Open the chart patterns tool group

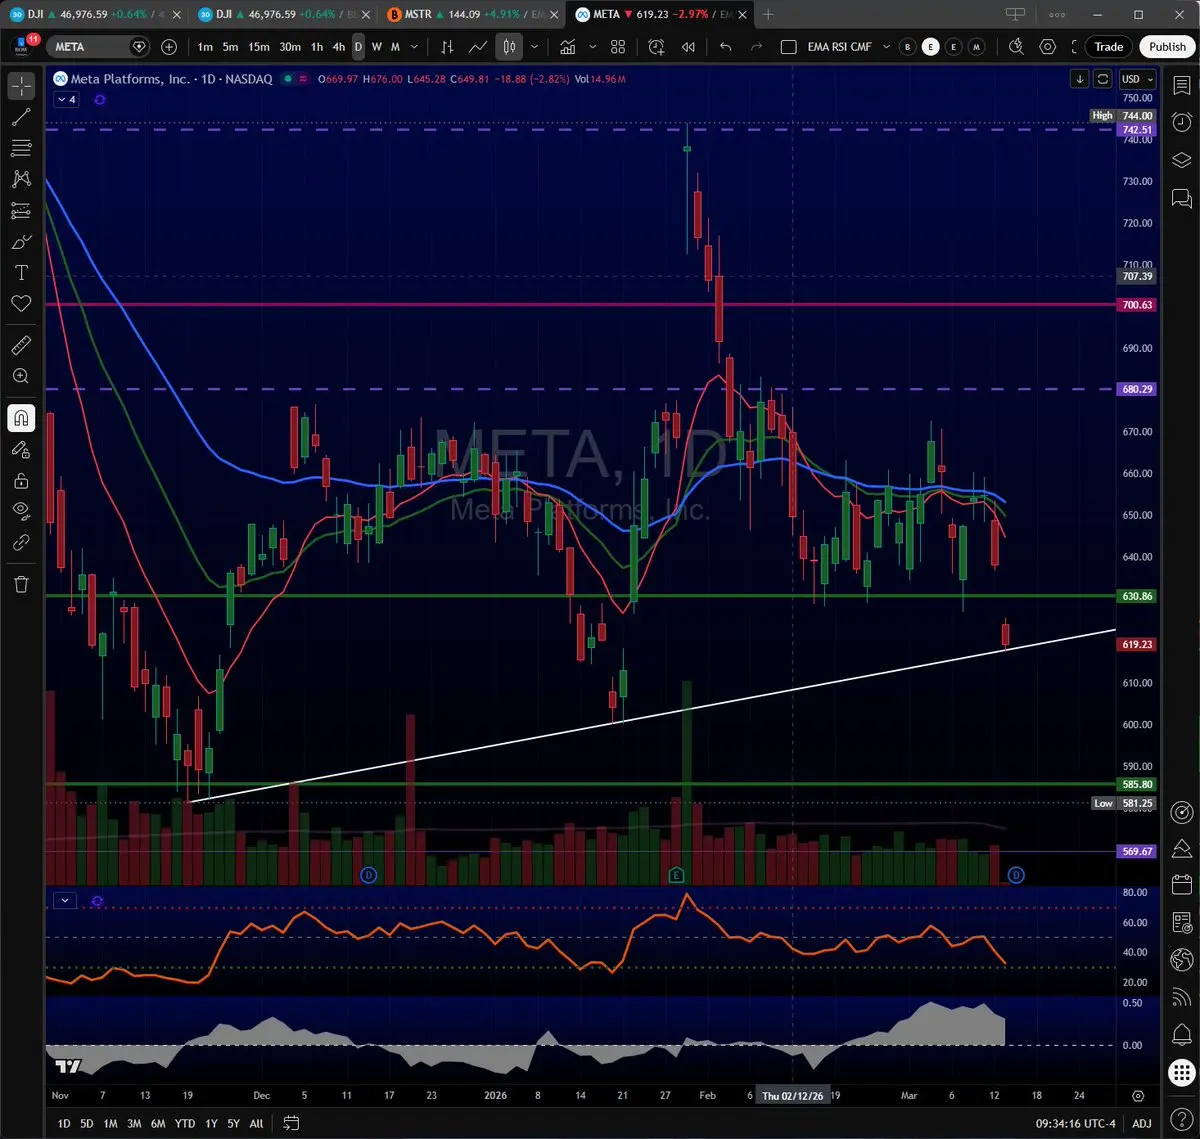point(21,179)
